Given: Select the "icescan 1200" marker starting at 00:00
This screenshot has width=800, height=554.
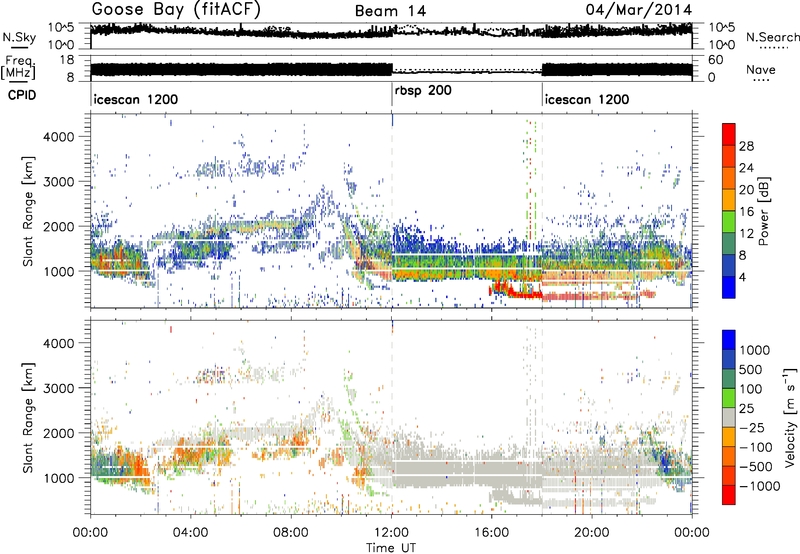Looking at the screenshot, I should pyautogui.click(x=136, y=99).
